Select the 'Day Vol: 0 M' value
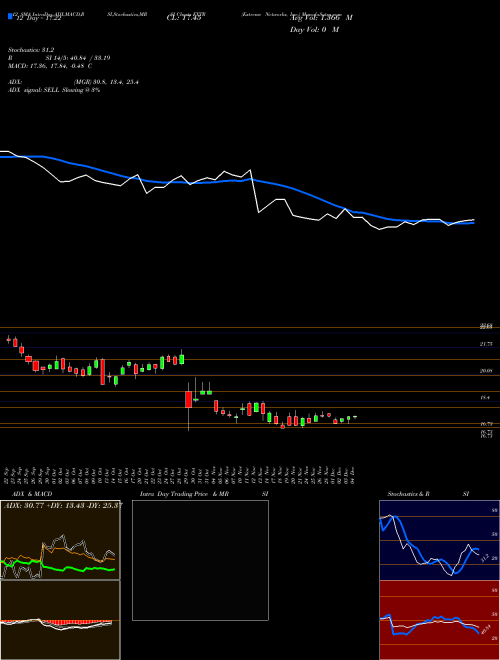 tap(314, 29)
